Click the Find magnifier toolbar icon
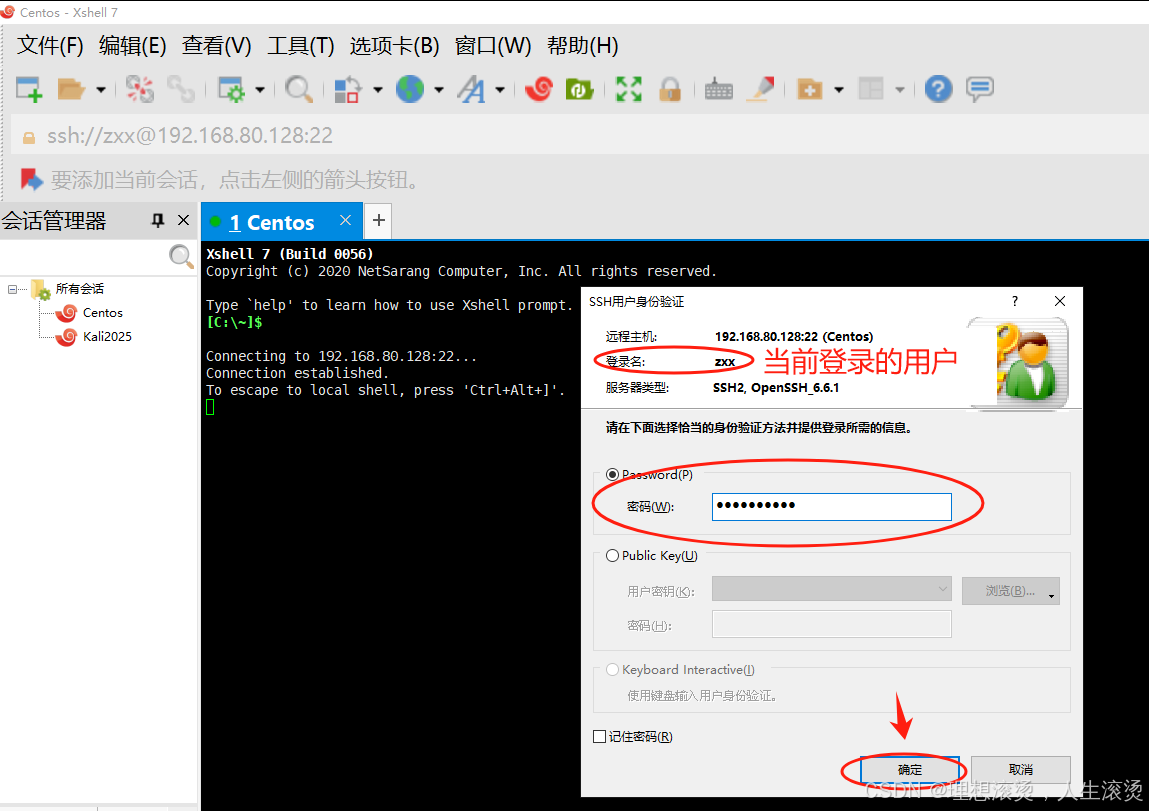Image resolution: width=1149 pixels, height=811 pixels. [298, 89]
